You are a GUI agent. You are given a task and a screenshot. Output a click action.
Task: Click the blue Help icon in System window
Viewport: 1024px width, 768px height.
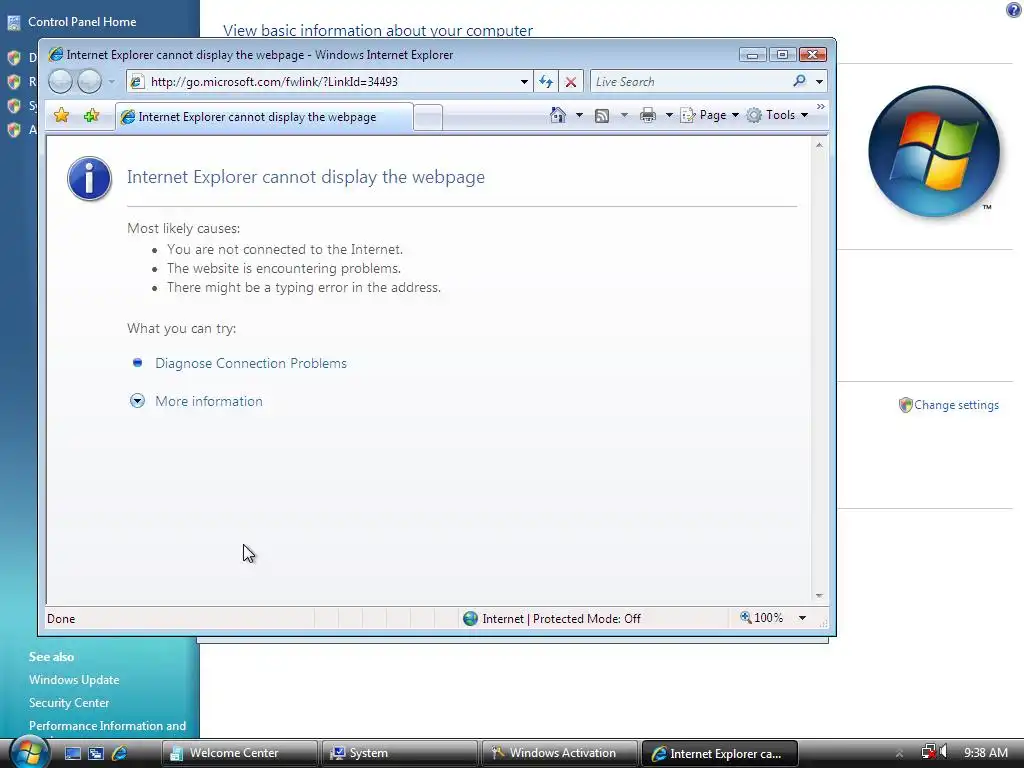pyautogui.click(x=1013, y=9)
